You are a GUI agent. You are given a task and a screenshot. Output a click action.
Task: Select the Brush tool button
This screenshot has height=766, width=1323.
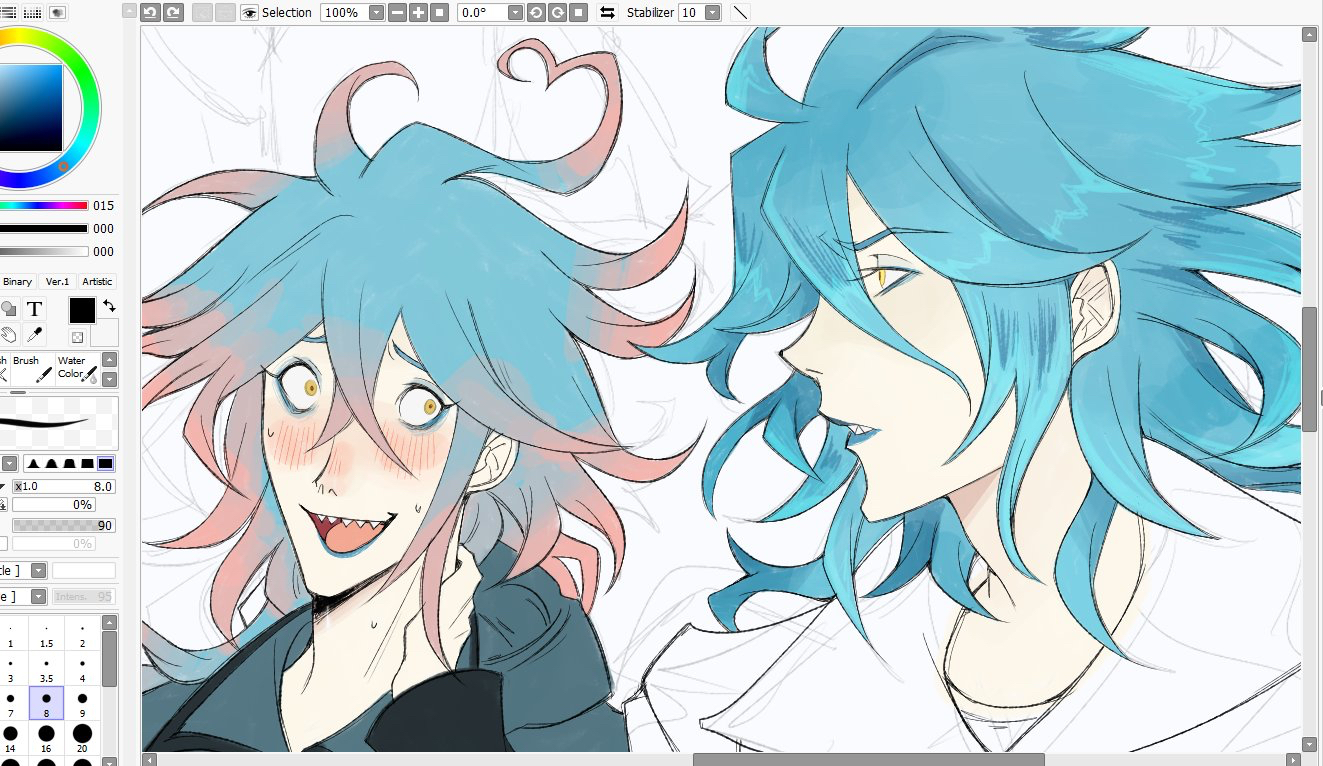(32, 368)
